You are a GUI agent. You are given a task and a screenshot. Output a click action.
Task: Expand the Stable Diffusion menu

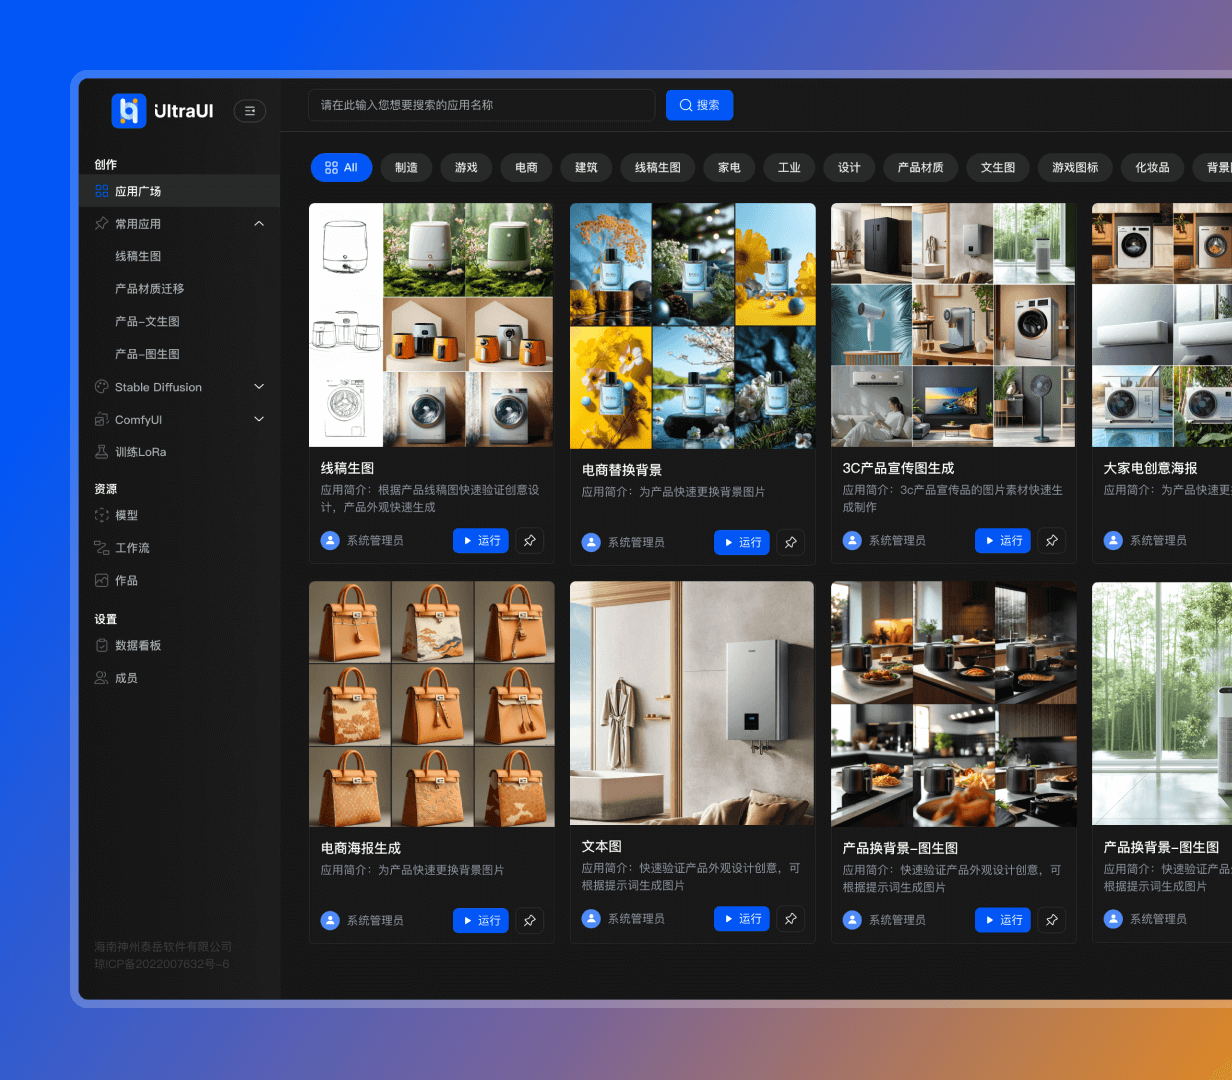click(259, 387)
